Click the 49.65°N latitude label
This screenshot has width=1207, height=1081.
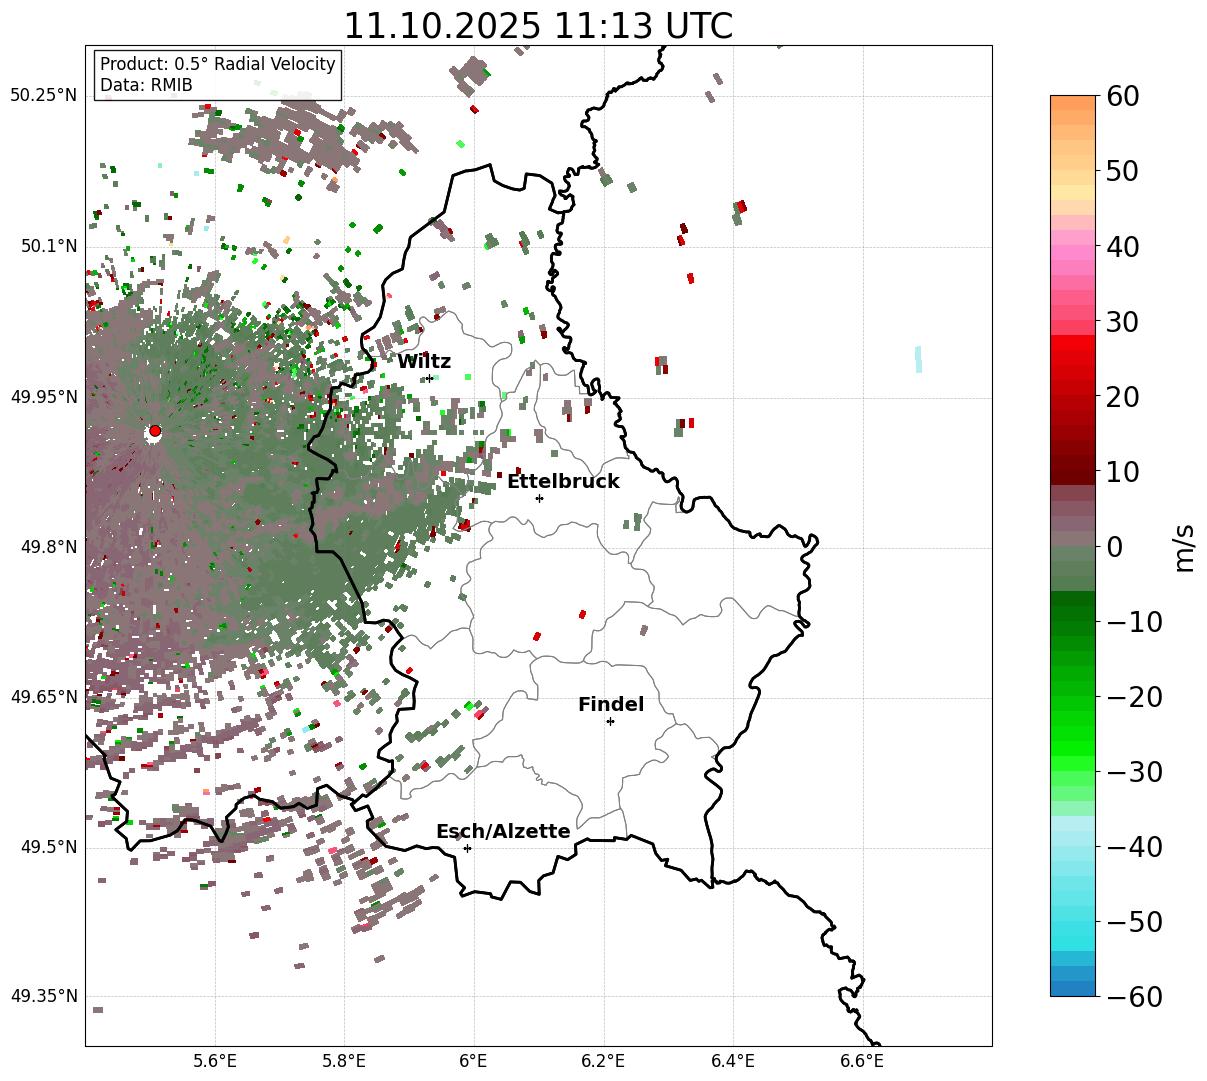point(44,697)
